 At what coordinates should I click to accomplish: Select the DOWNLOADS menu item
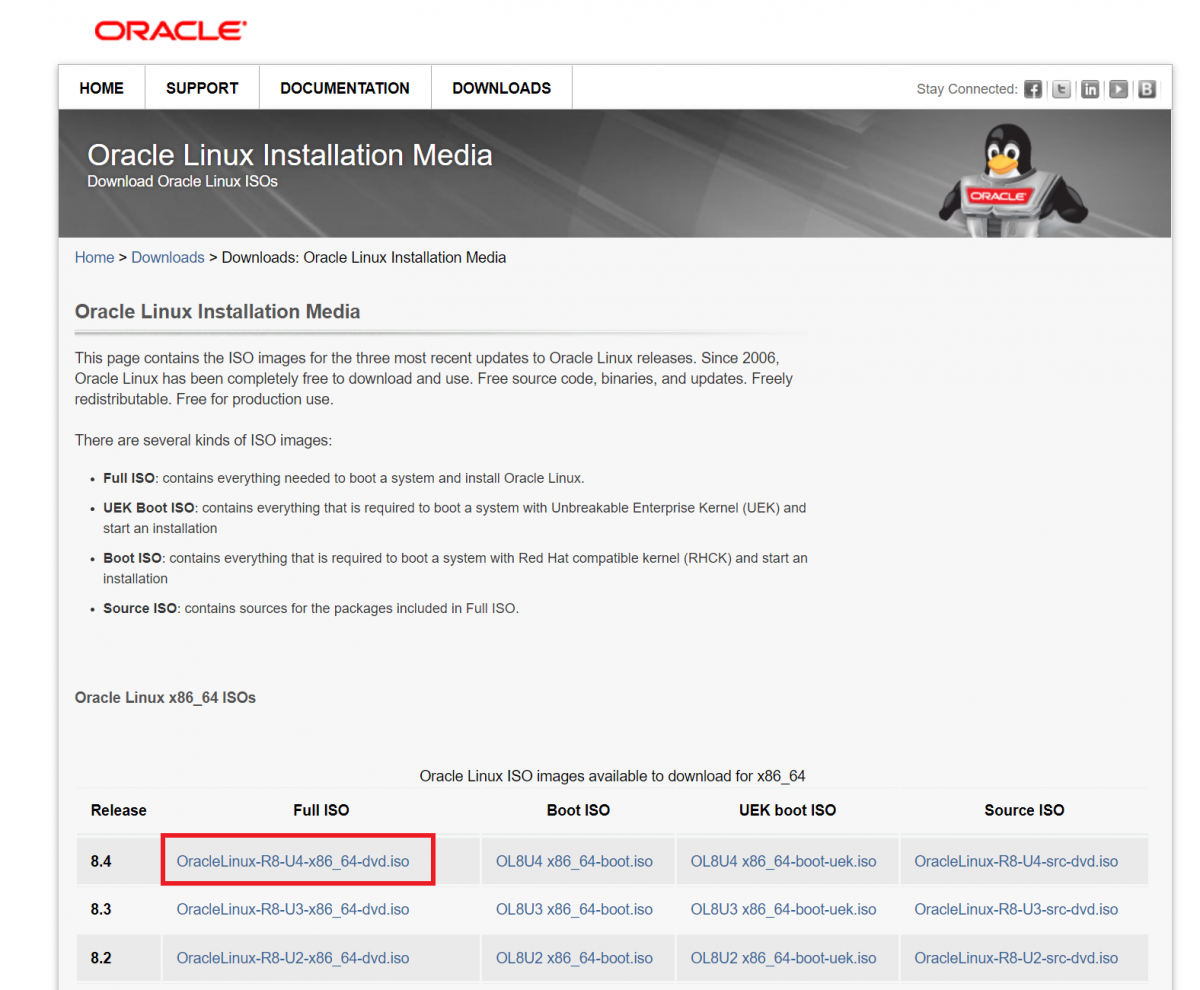(x=501, y=88)
